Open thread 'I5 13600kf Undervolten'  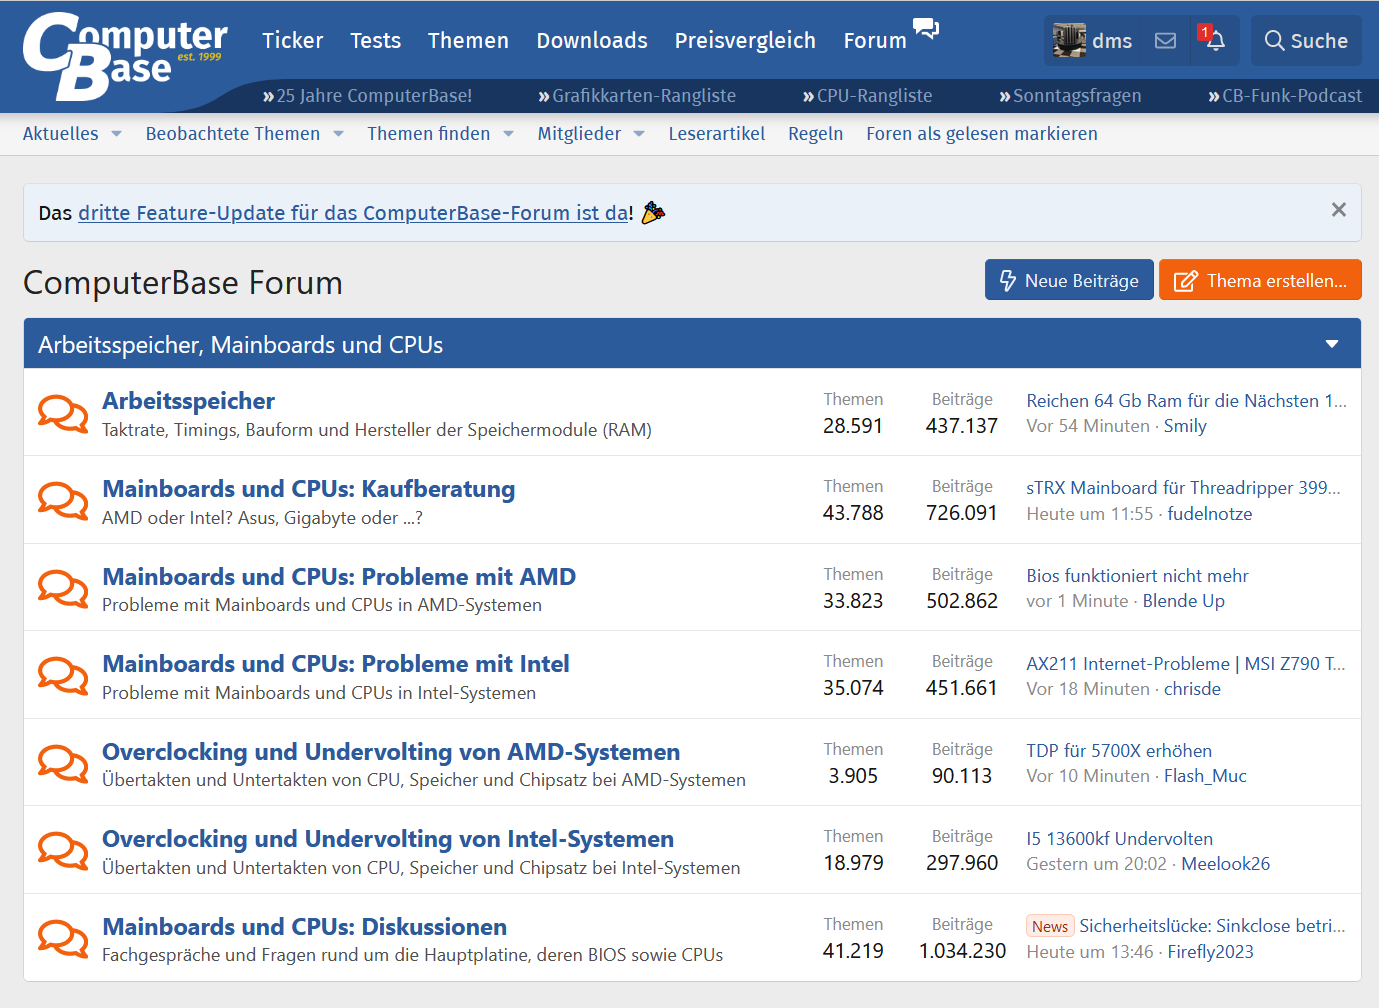click(1119, 839)
